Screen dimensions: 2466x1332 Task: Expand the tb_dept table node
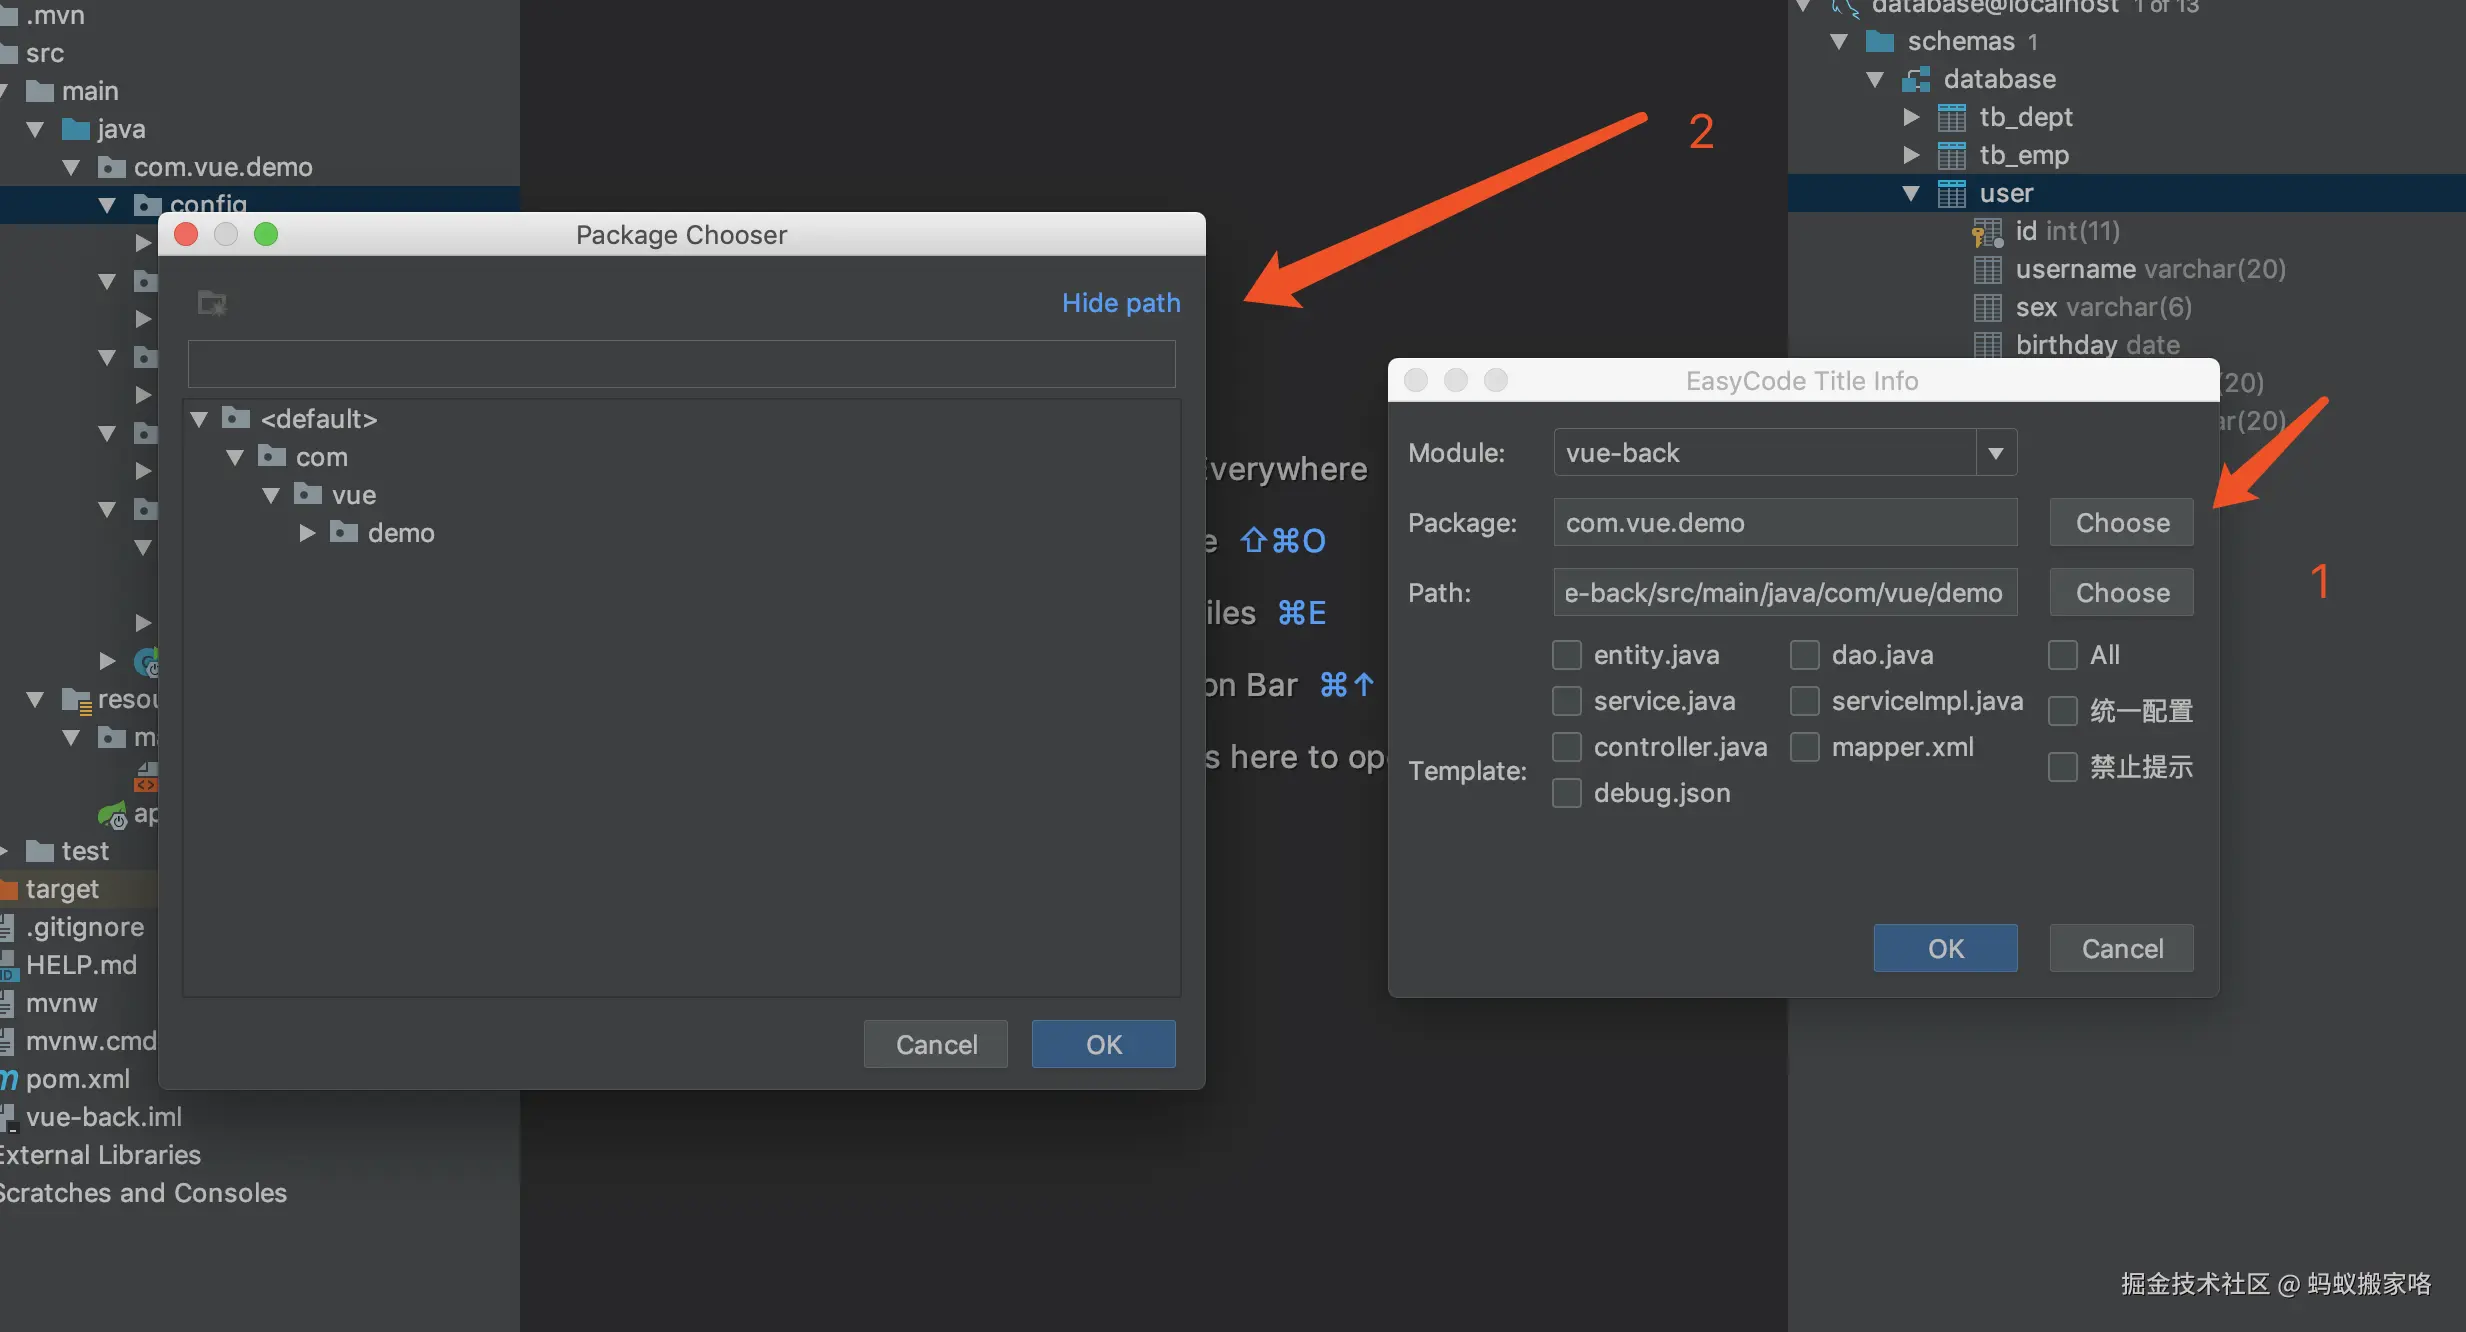coord(1911,117)
